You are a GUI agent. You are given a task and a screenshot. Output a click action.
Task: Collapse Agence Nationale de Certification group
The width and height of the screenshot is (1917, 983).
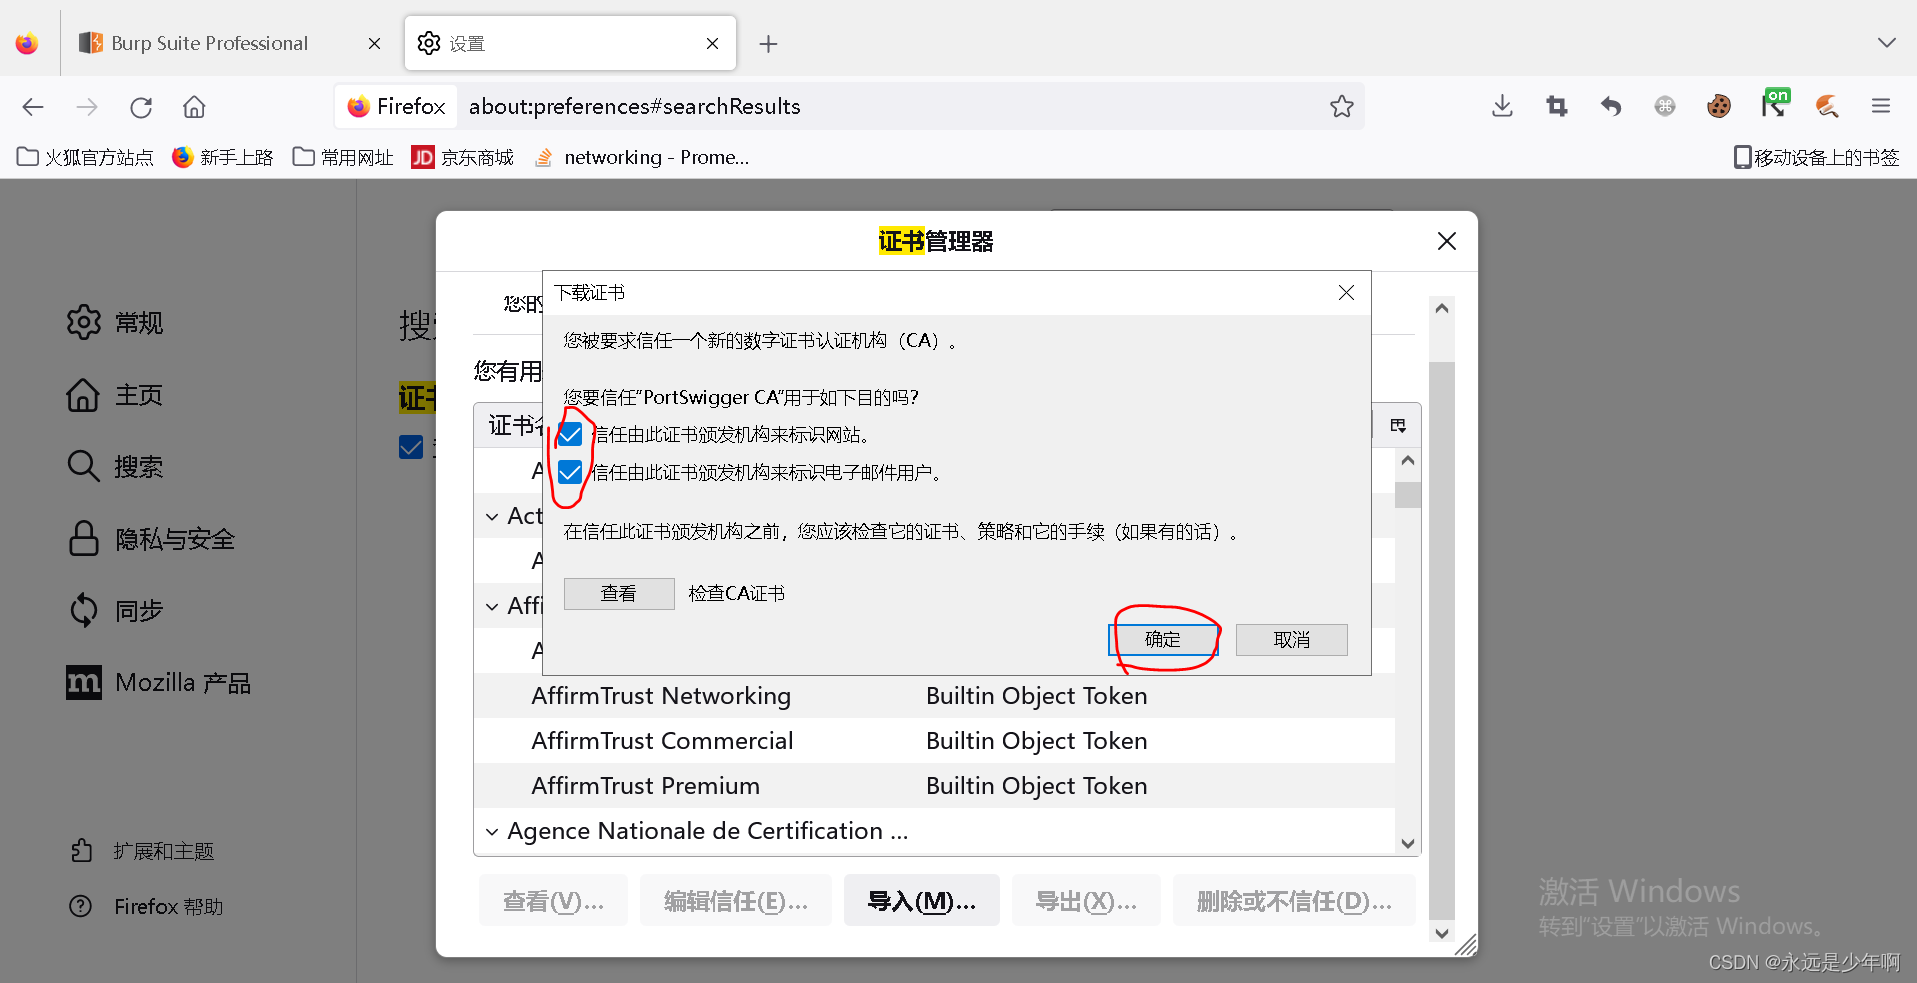(x=492, y=831)
